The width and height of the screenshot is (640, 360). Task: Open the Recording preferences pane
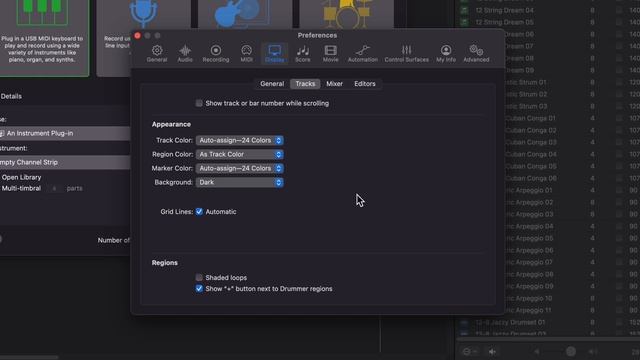tap(216, 53)
